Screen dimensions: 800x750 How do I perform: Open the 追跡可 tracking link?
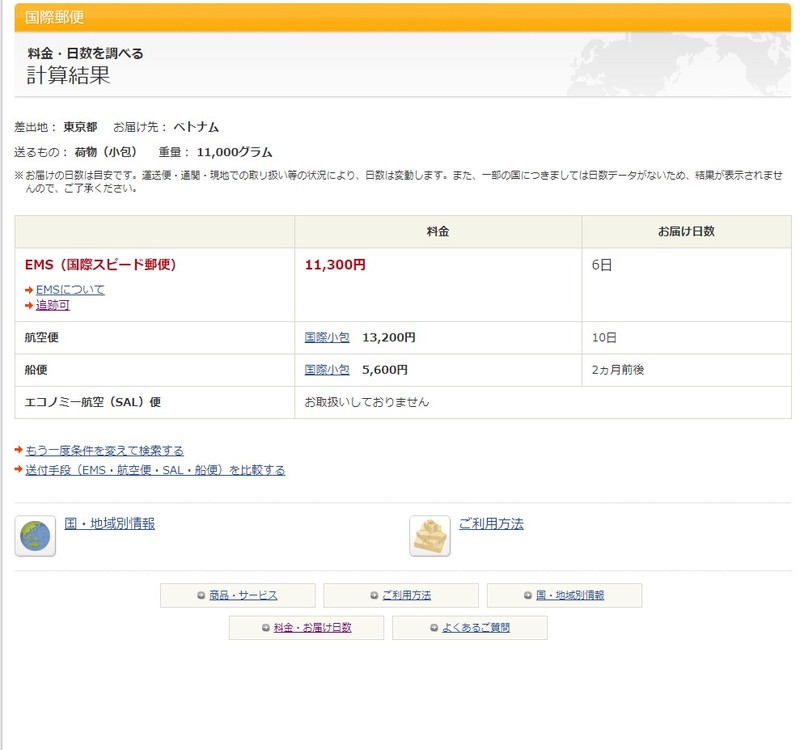pyautogui.click(x=53, y=306)
